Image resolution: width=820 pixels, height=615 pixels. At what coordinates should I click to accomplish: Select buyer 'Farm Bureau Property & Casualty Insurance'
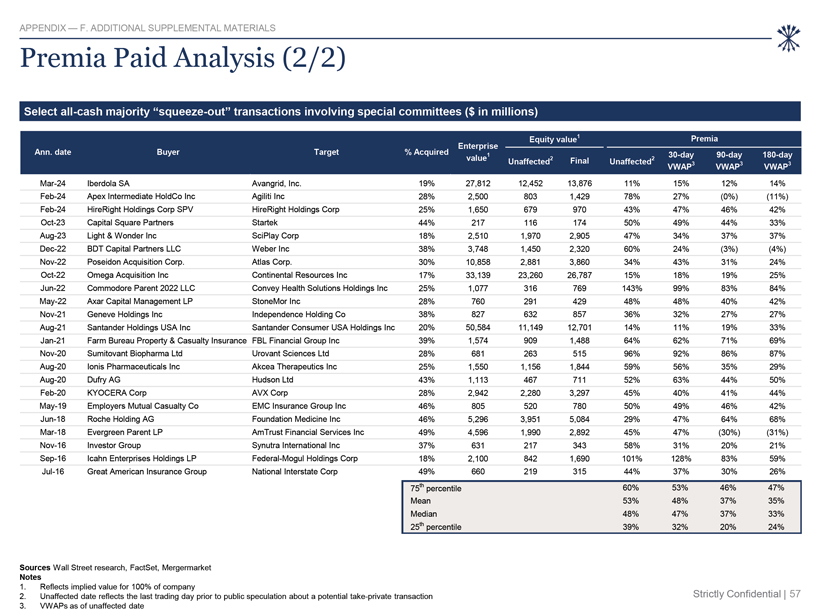point(167,340)
